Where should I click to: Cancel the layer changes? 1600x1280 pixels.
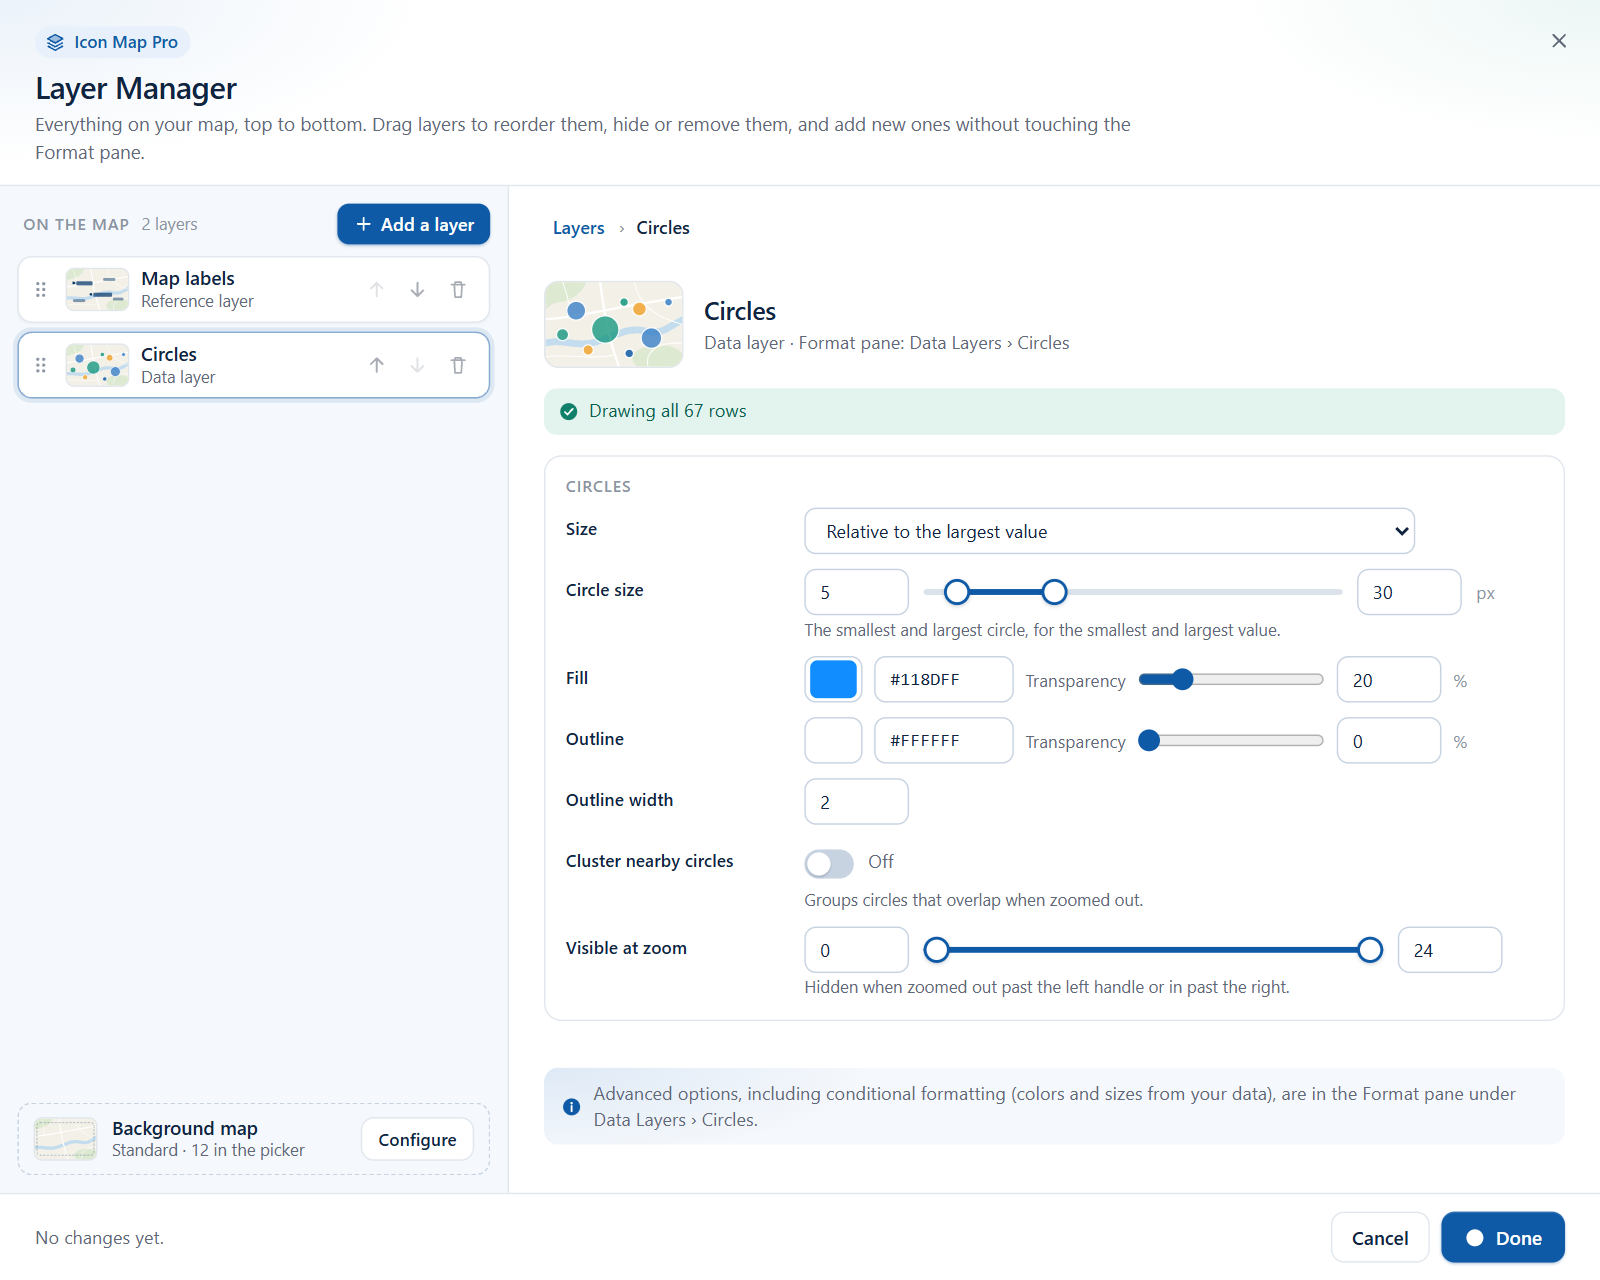(x=1380, y=1238)
